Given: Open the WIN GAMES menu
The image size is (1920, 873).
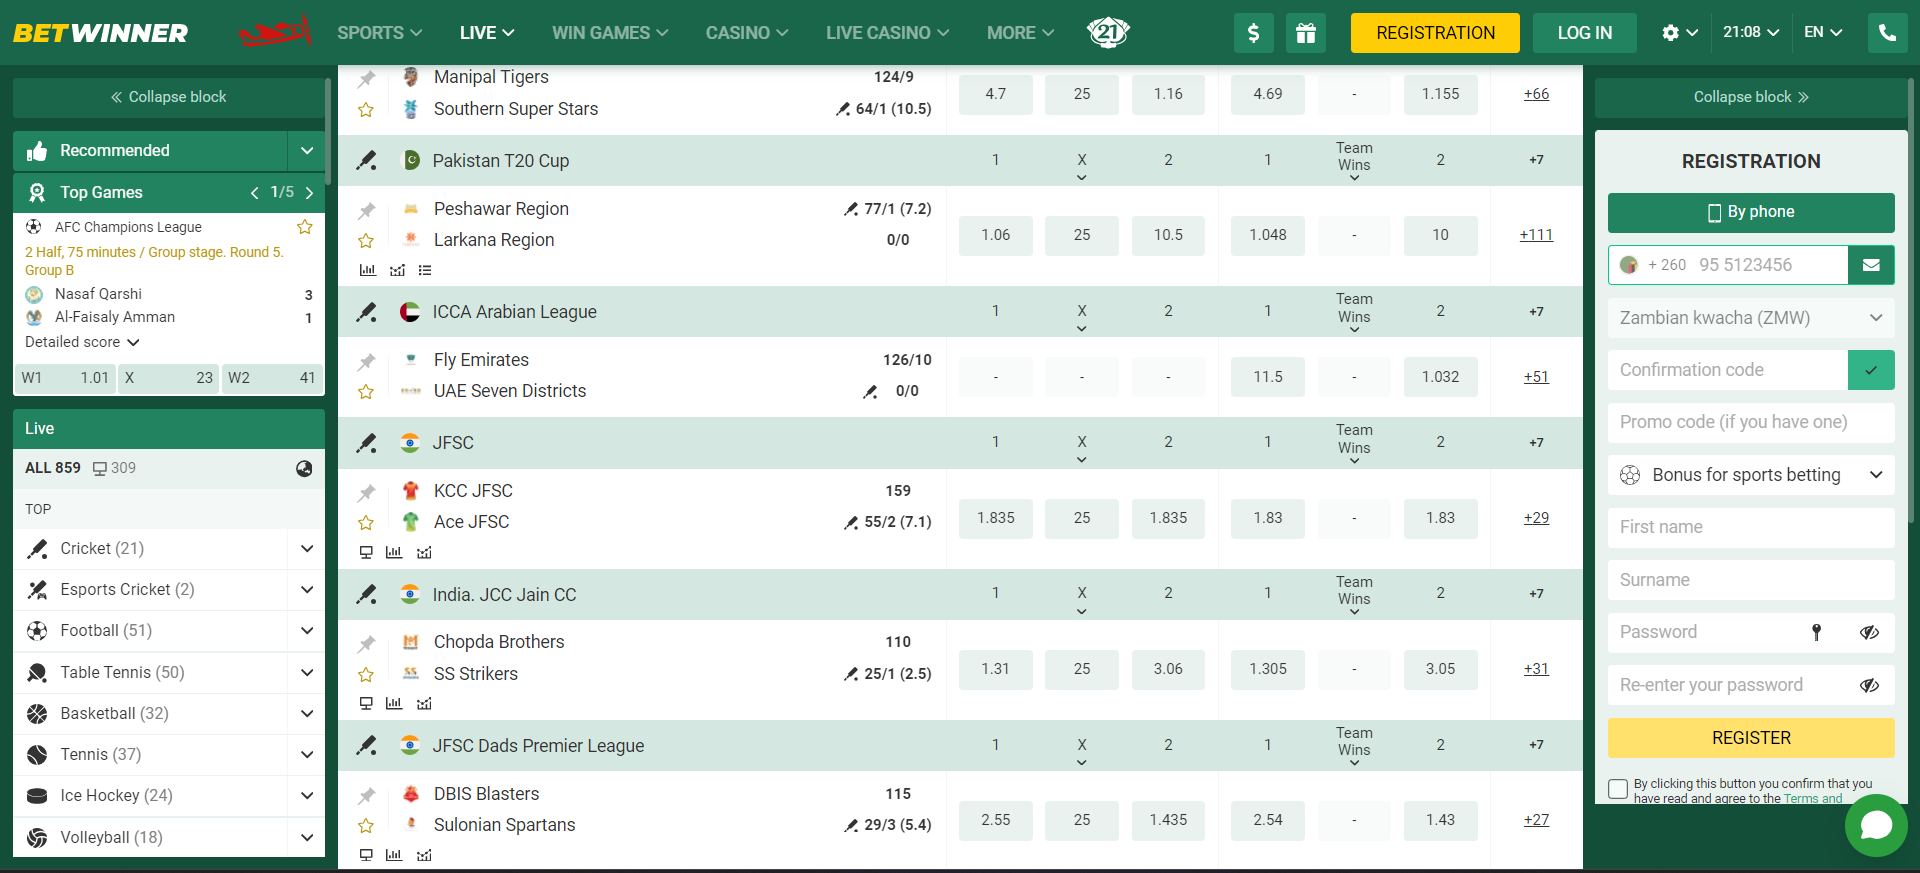Looking at the screenshot, I should click(610, 33).
